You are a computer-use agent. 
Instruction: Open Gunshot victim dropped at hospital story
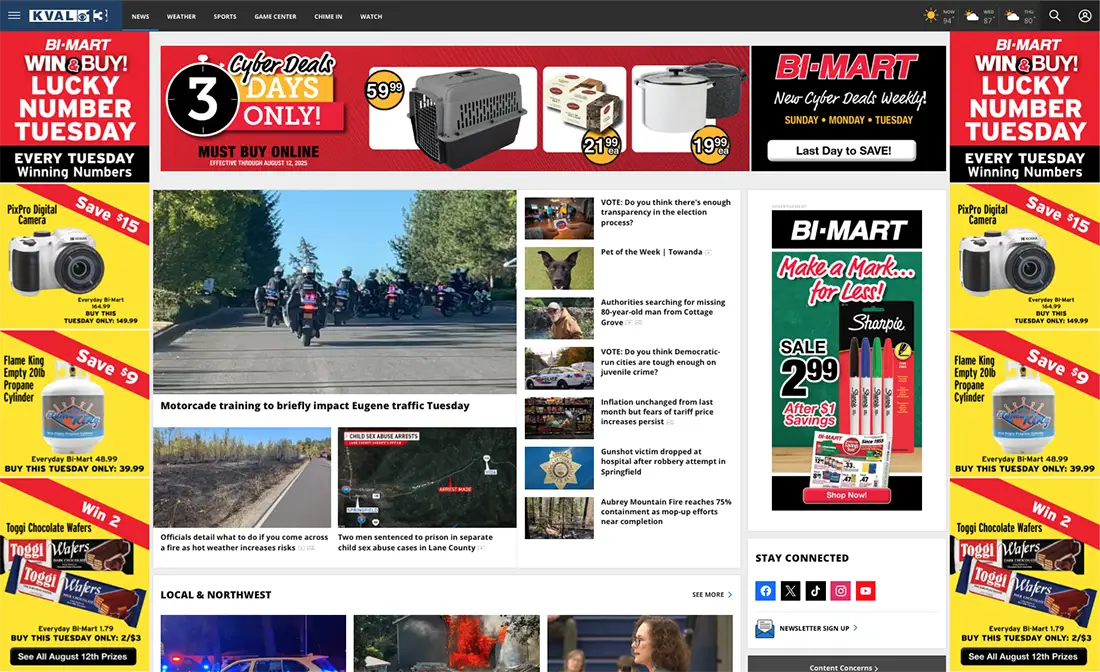click(x=663, y=462)
